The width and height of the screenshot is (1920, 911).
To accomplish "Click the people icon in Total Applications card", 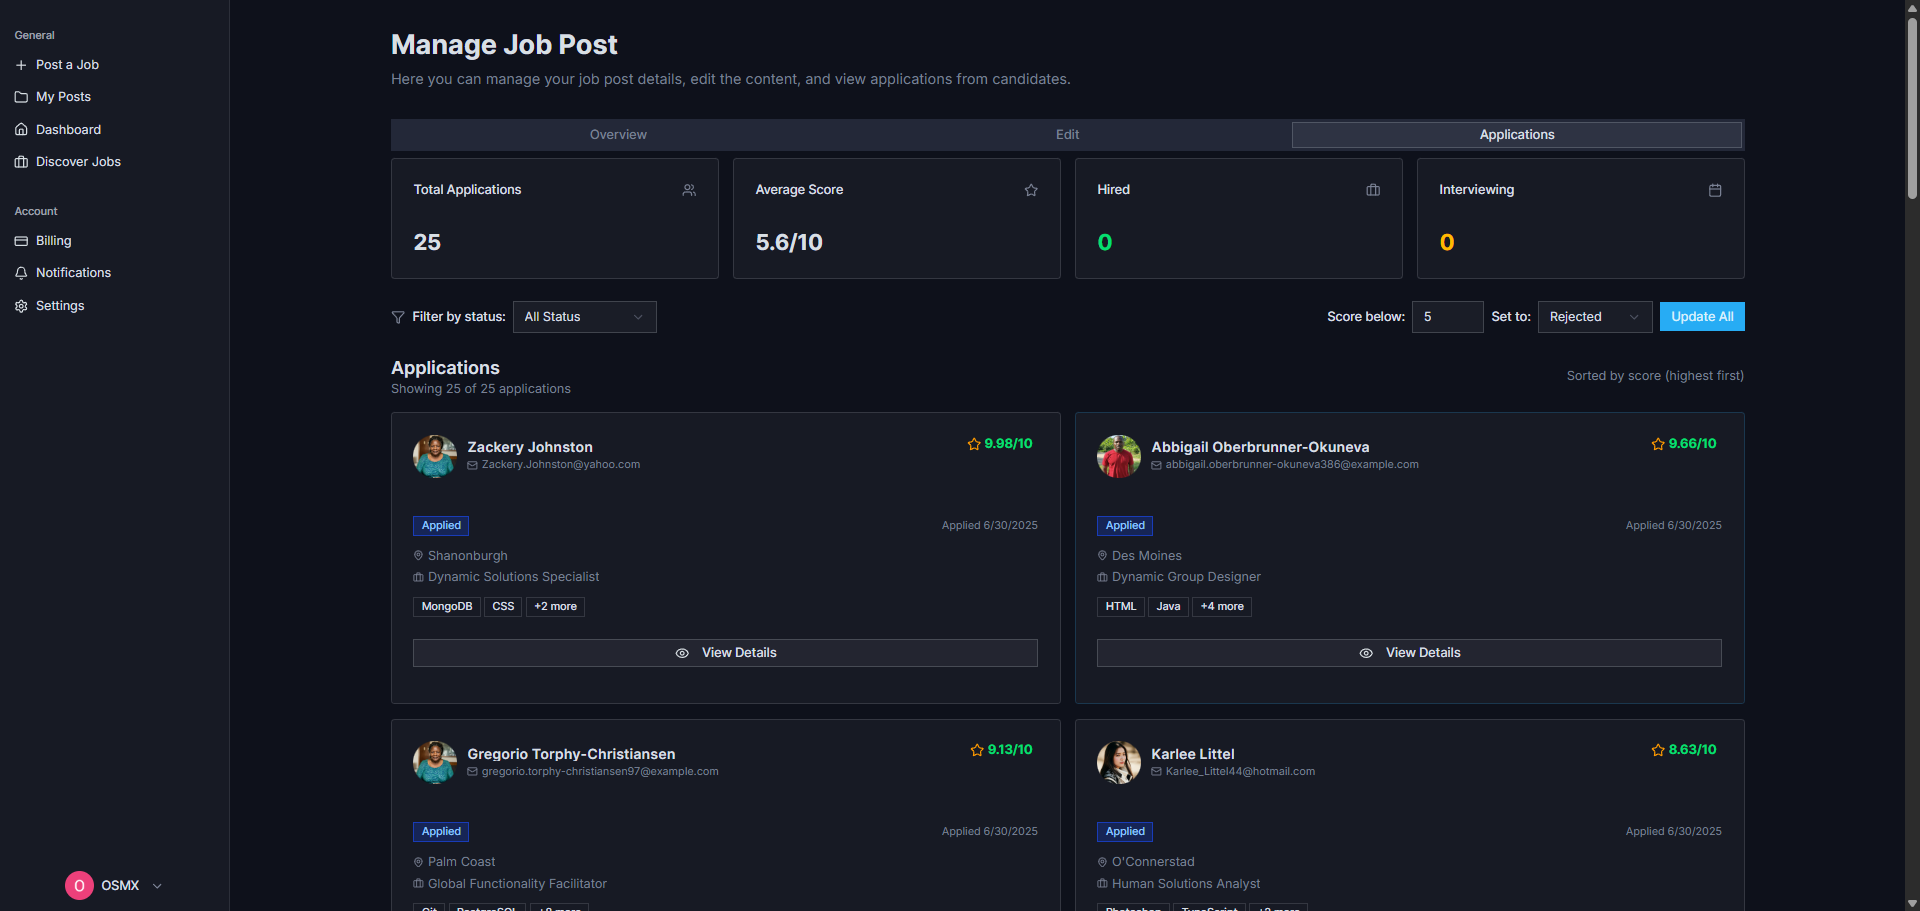I will pyautogui.click(x=689, y=190).
